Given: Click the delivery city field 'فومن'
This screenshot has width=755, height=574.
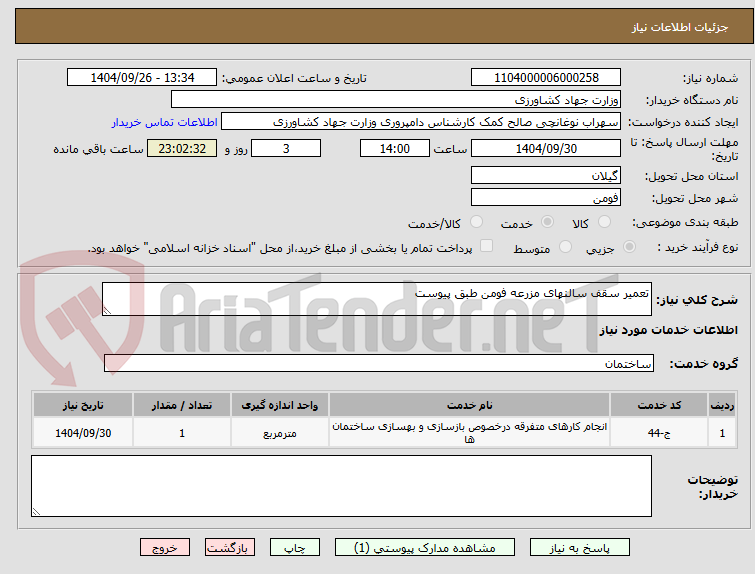Looking at the screenshot, I should pyautogui.click(x=546, y=197).
